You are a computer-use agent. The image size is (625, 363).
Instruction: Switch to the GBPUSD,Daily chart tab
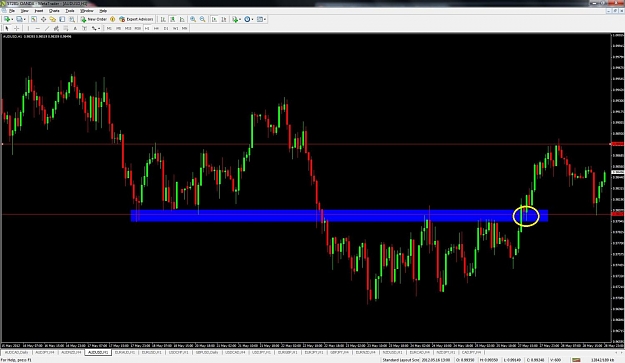[207, 353]
